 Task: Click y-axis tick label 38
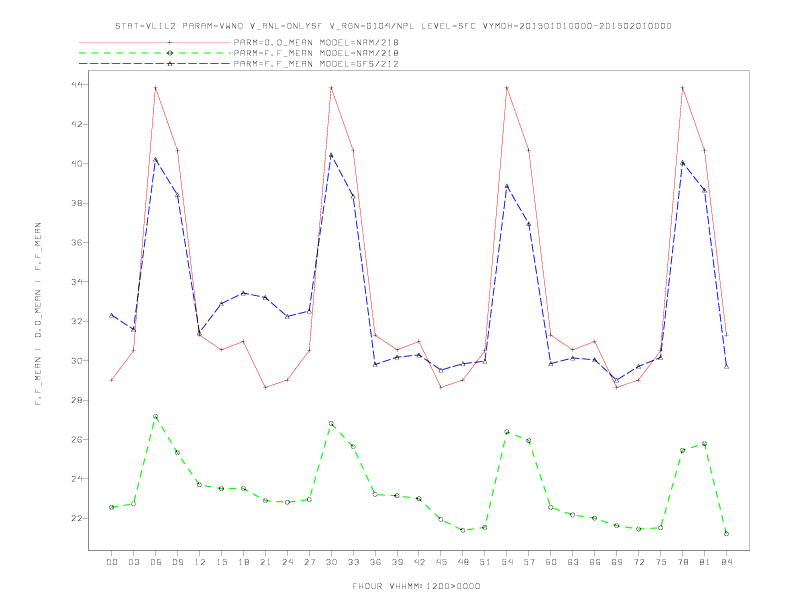(x=76, y=203)
